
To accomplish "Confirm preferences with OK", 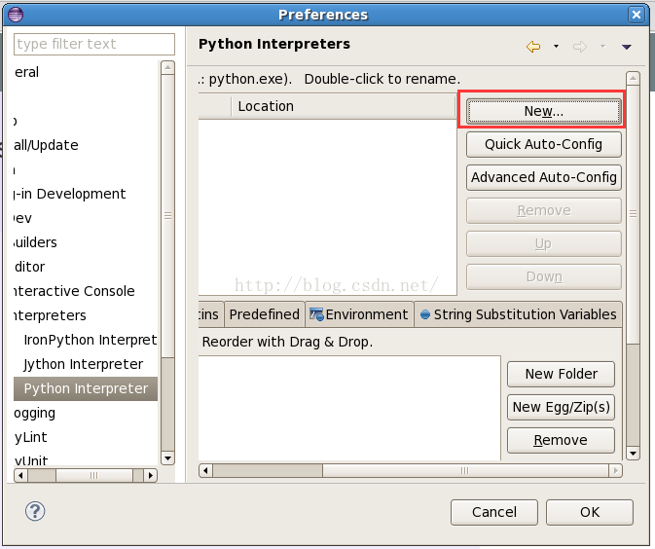I will click(589, 512).
